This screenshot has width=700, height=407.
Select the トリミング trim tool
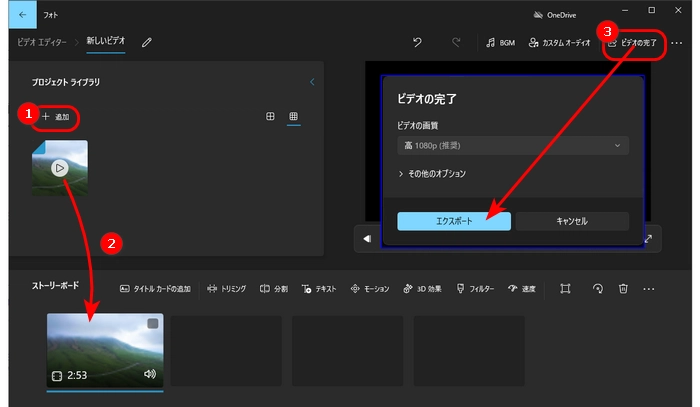coord(227,289)
